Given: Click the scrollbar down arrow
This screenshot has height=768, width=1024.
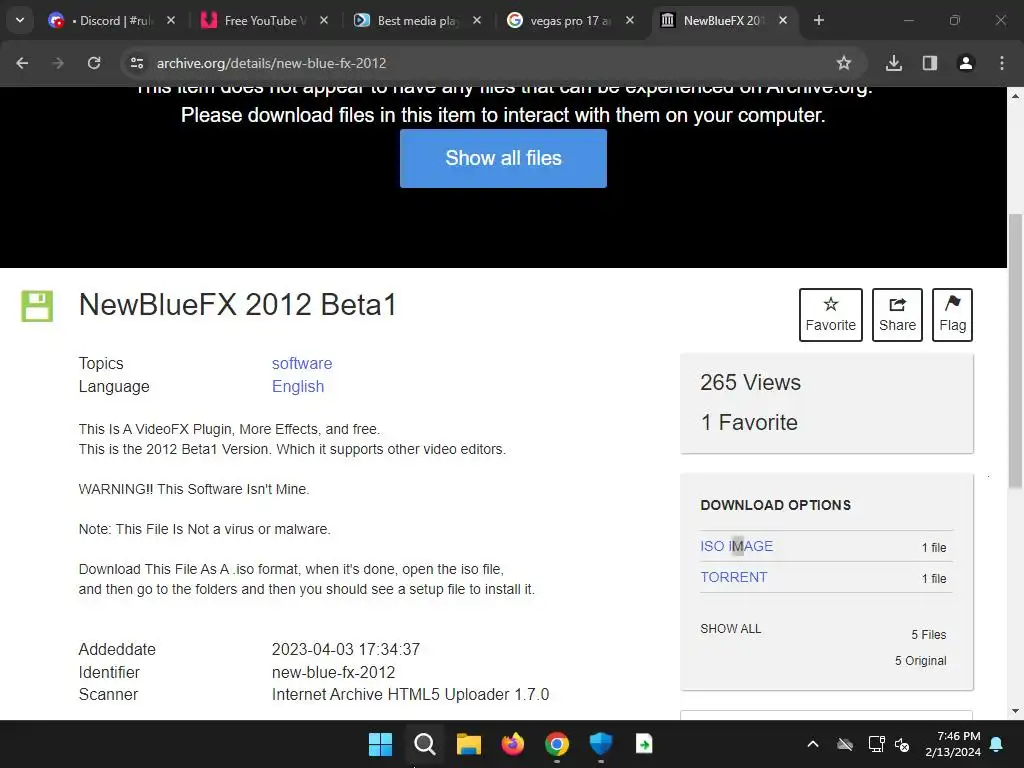Looking at the screenshot, I should pyautogui.click(x=1015, y=711).
